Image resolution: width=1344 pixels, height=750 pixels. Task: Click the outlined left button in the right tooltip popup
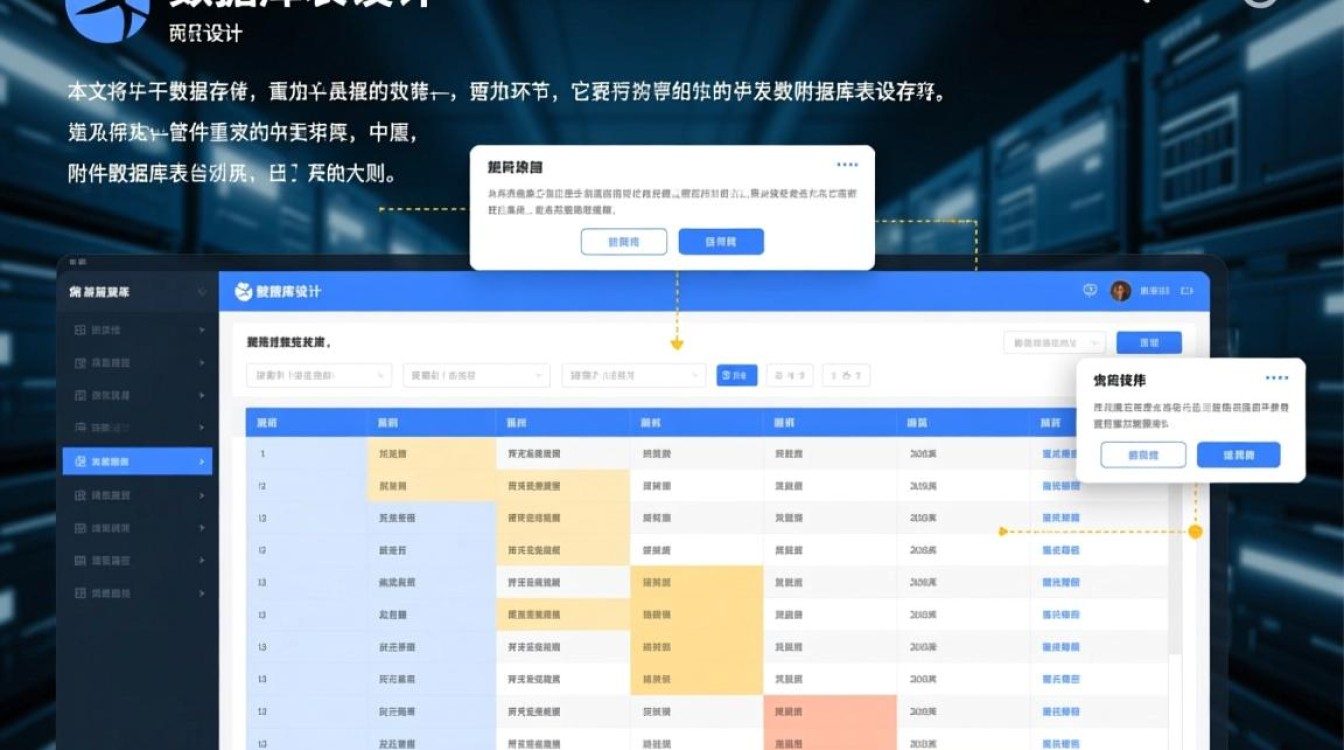click(x=1142, y=454)
